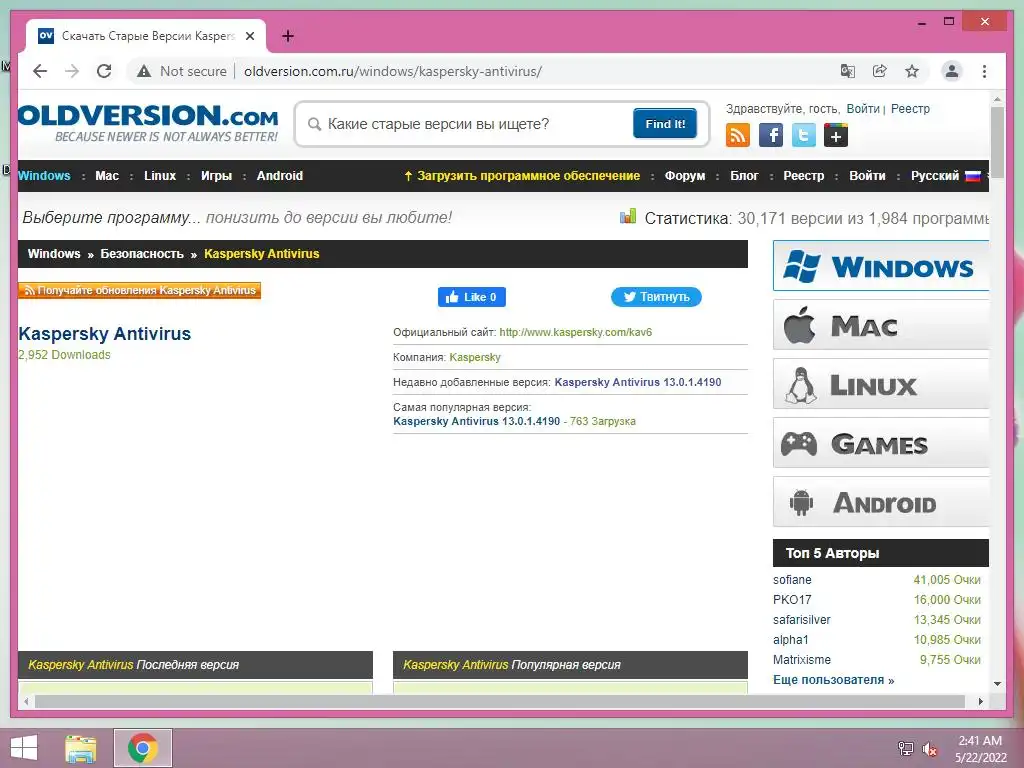Click the Find It! search button
The image size is (1024, 768).
665,123
